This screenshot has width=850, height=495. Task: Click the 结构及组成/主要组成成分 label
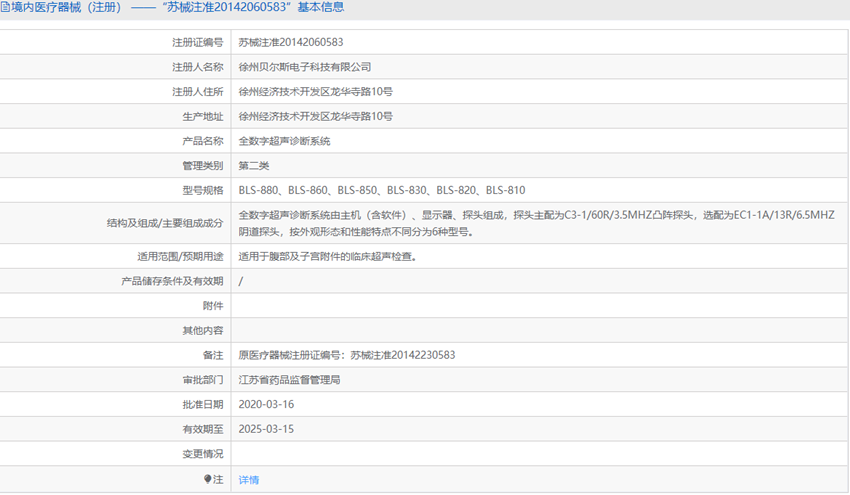point(165,223)
